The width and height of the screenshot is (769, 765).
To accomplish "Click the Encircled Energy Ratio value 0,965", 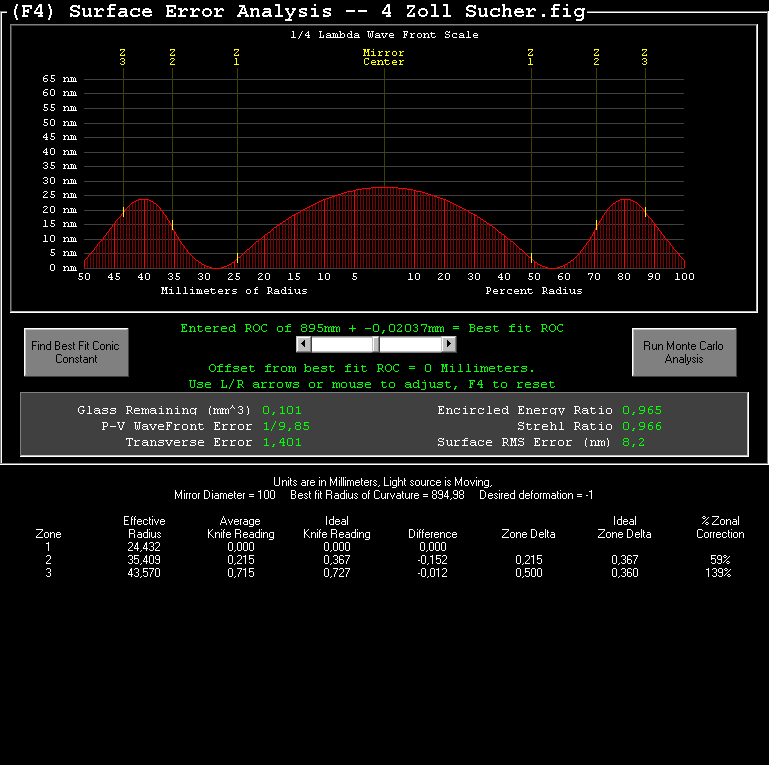I will (x=642, y=410).
